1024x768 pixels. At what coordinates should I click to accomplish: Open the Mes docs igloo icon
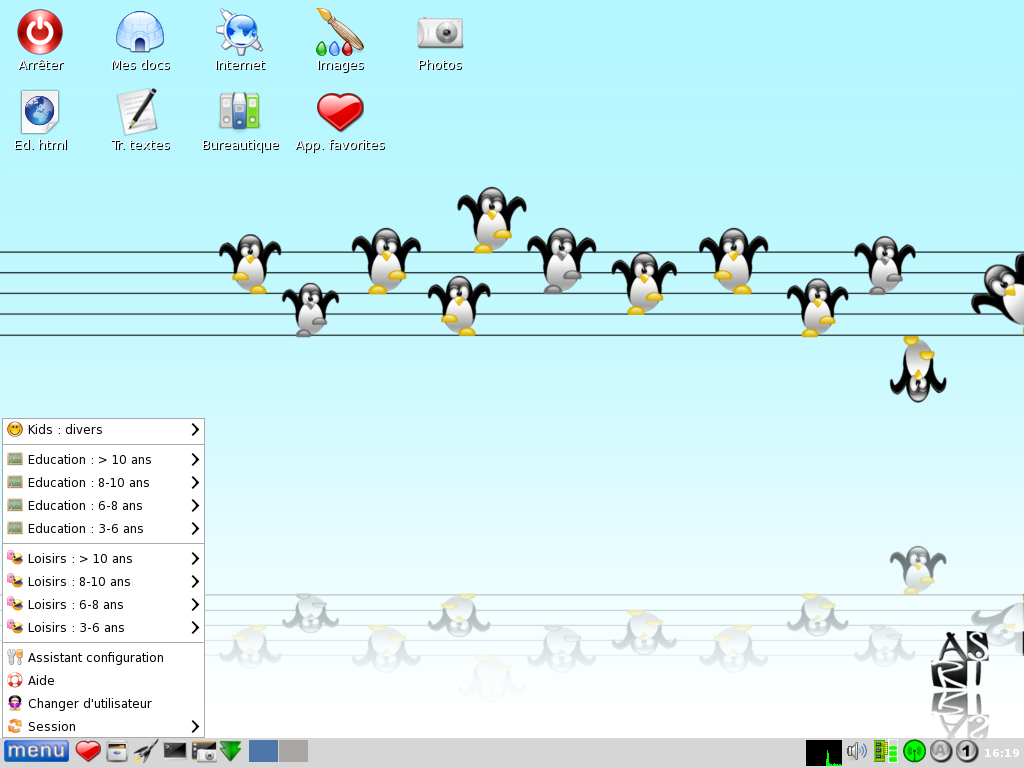(140, 31)
